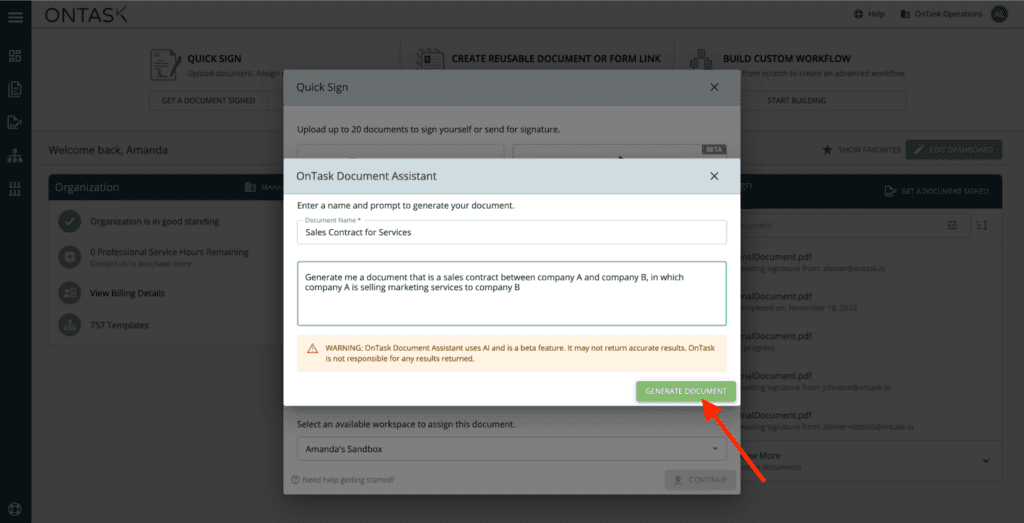The height and width of the screenshot is (523, 1024).
Task: Click the OnTask Operations organization icon
Action: click(x=904, y=14)
